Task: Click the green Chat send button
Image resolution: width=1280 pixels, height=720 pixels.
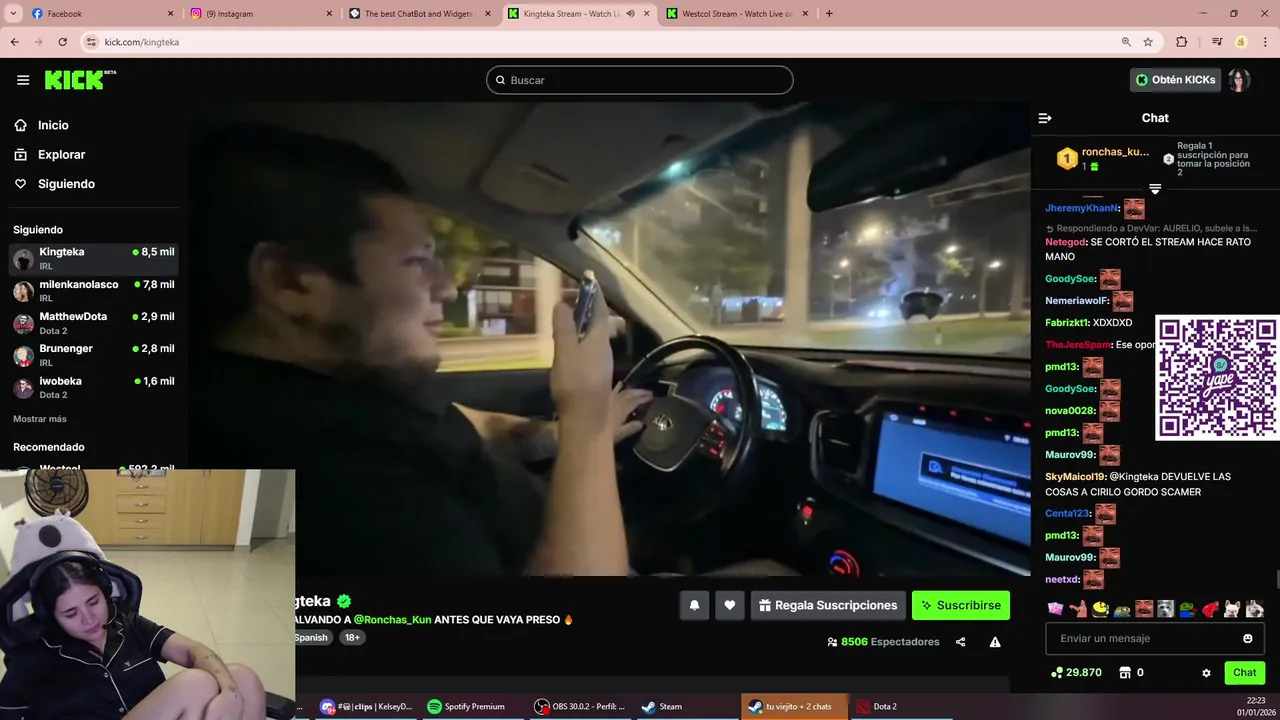Action: coord(1244,673)
